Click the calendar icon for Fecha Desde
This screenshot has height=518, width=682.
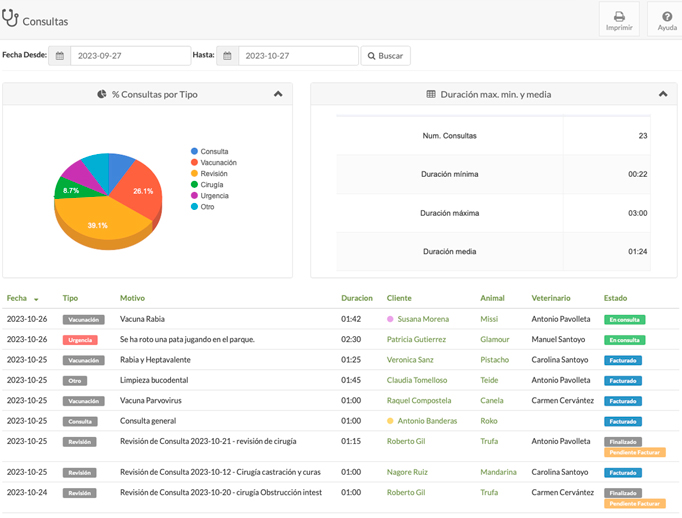pos(59,56)
